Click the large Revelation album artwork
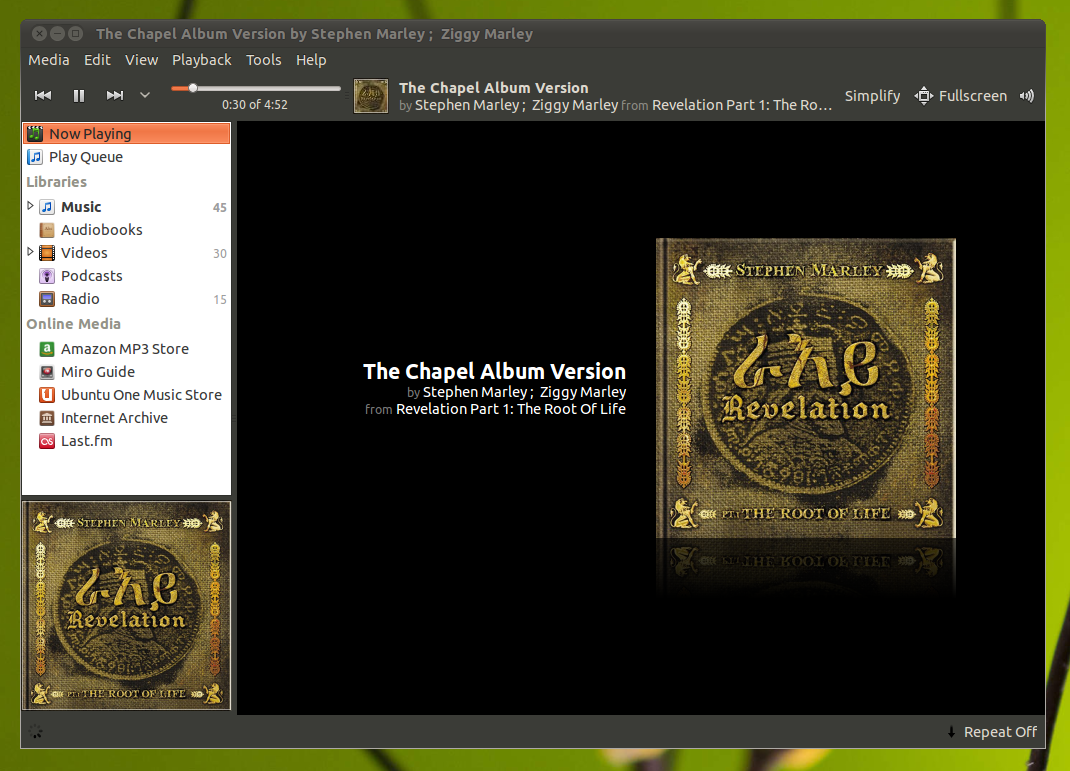Screen dimensions: 1070x771 (x=805, y=388)
